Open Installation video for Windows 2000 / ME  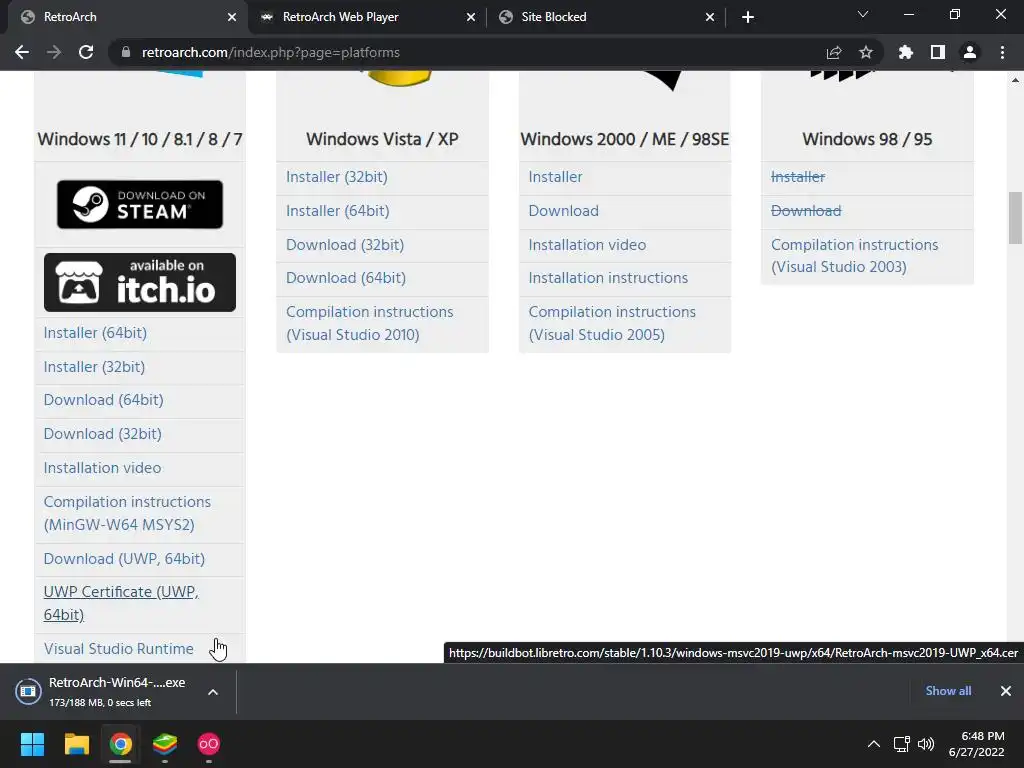pyautogui.click(x=588, y=245)
